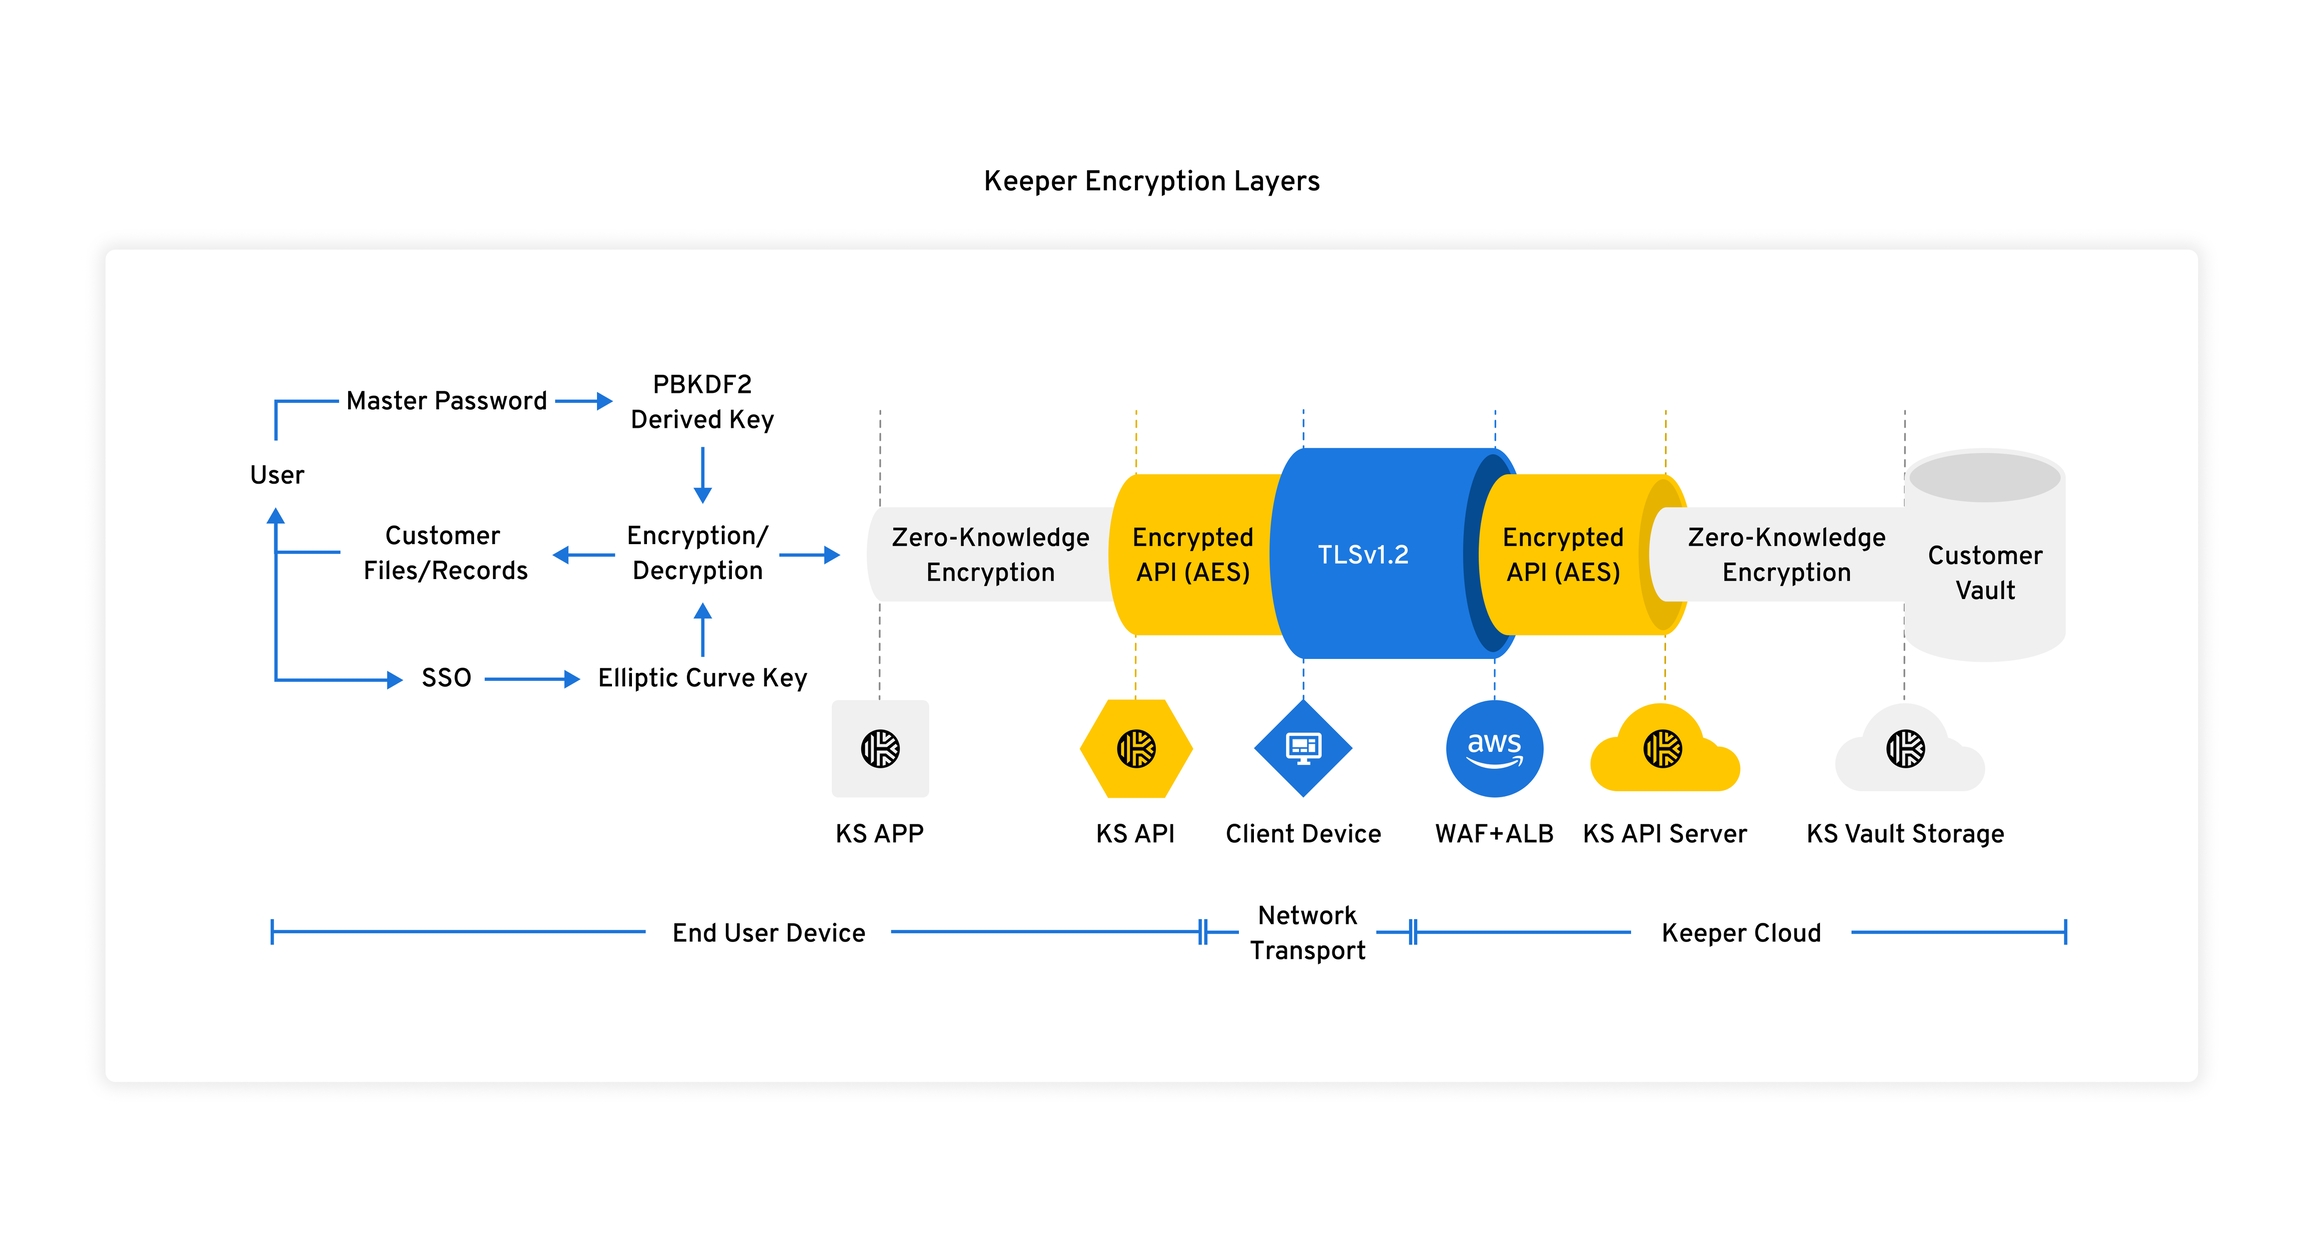This screenshot has width=2304, height=1242.
Task: Select the Customer Vault cylinder graphic
Action: [x=1985, y=555]
